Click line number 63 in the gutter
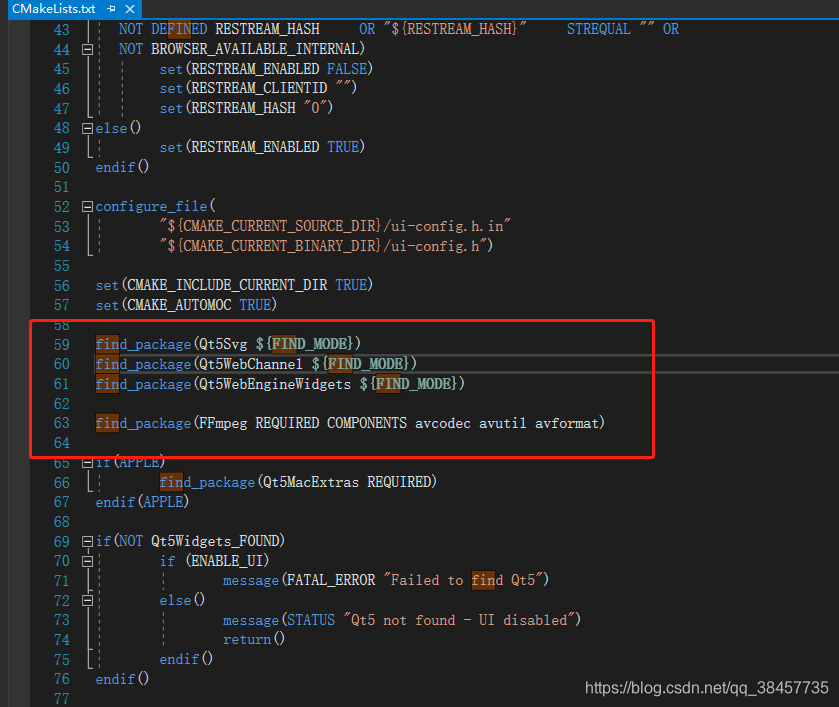This screenshot has width=839, height=707. coord(61,423)
